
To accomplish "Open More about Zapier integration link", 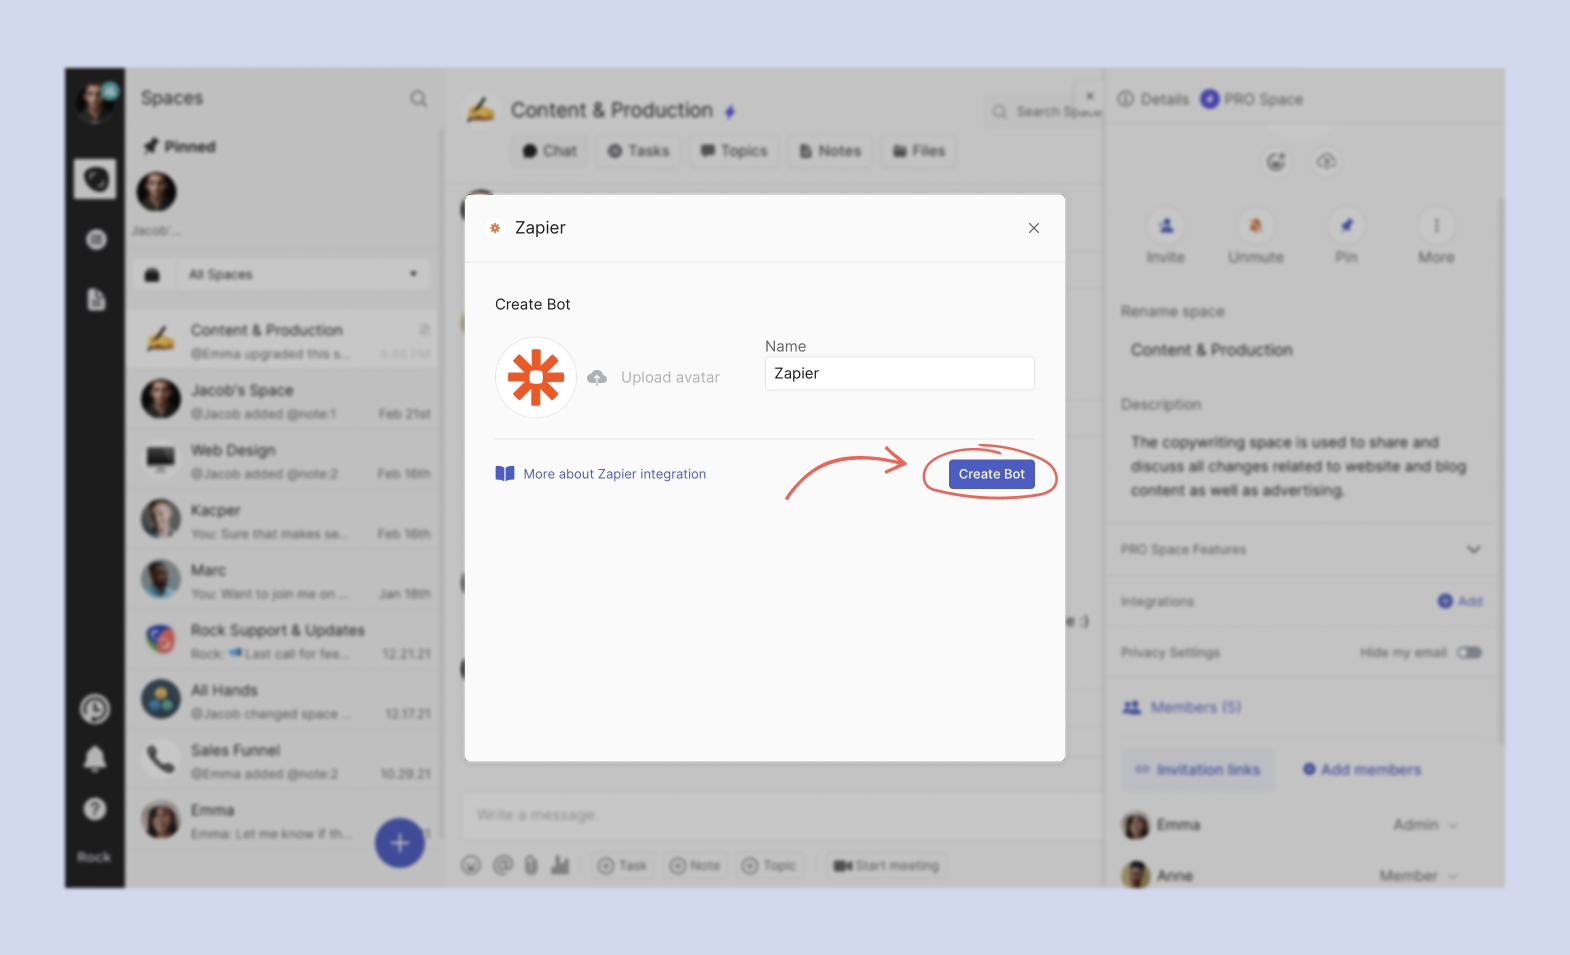I will [614, 474].
